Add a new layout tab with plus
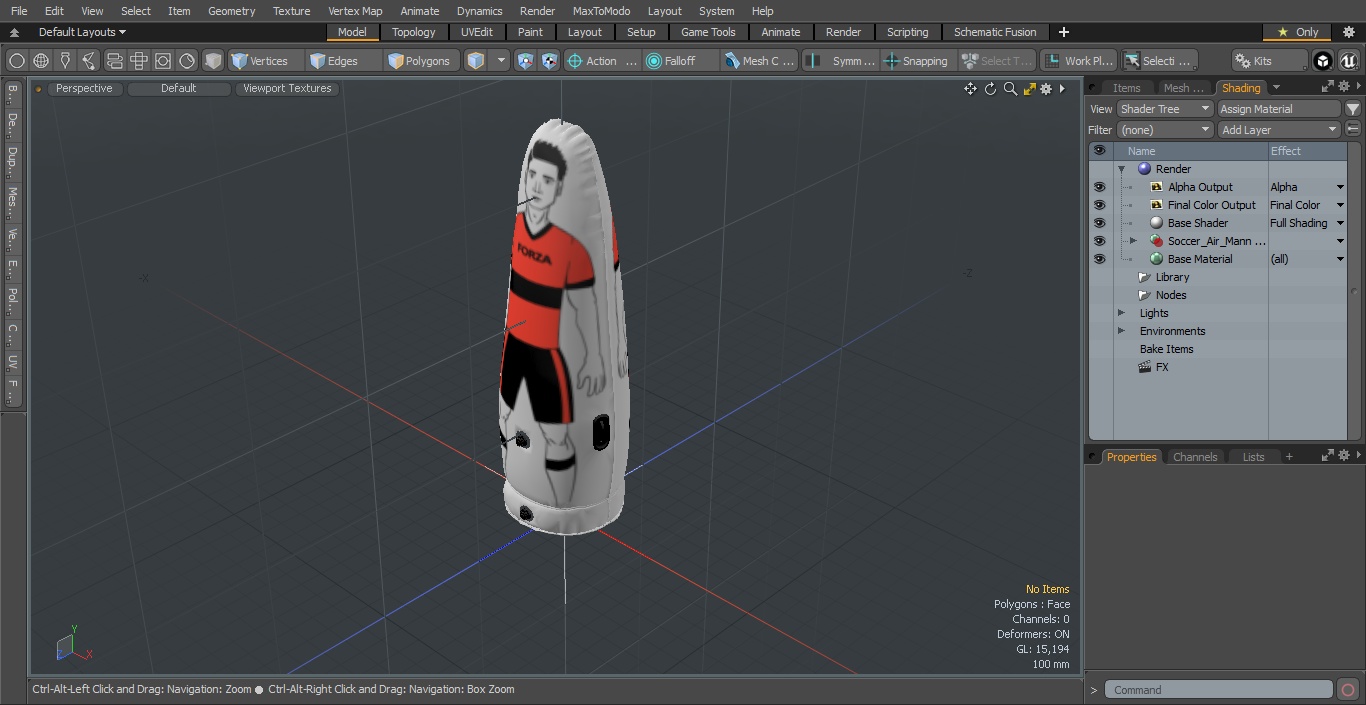1366x705 pixels. point(1063,32)
